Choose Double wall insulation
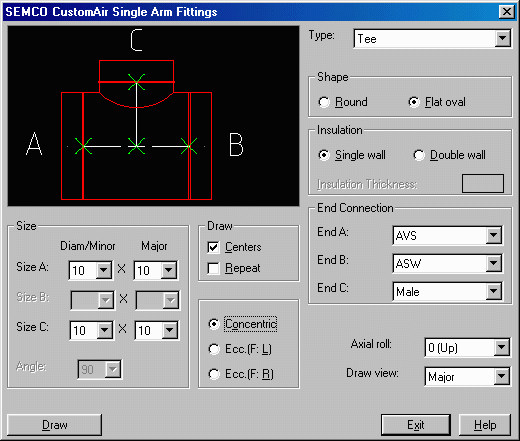520x441 pixels. coord(449,155)
